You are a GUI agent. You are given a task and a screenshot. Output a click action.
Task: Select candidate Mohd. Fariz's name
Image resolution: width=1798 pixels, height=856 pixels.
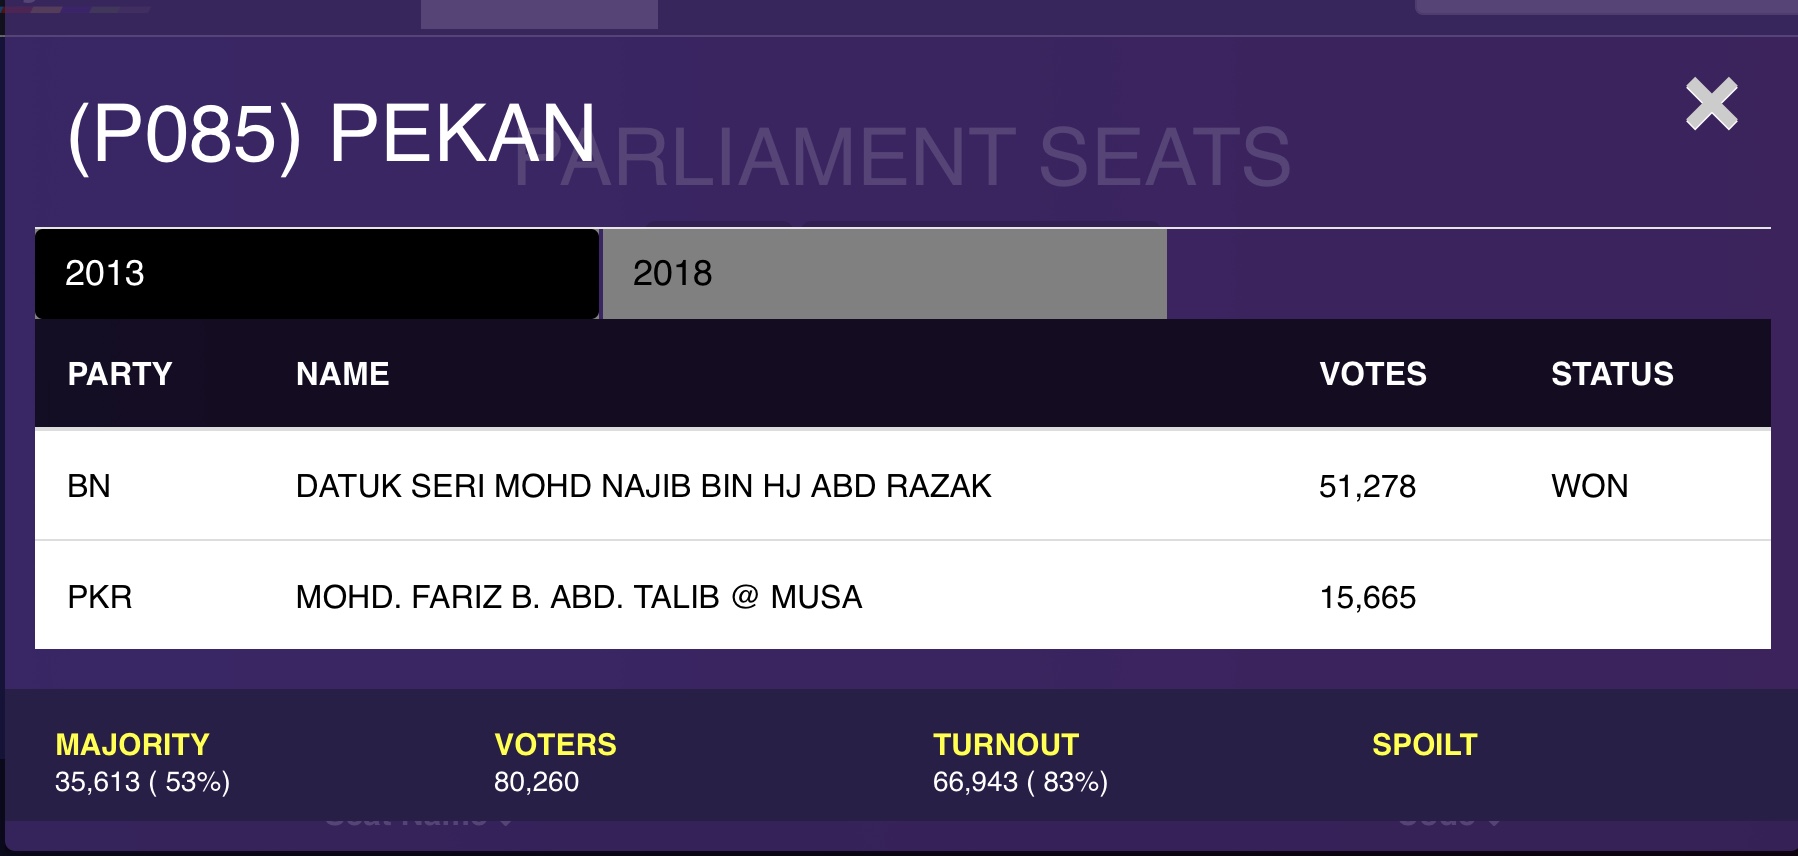click(x=579, y=597)
